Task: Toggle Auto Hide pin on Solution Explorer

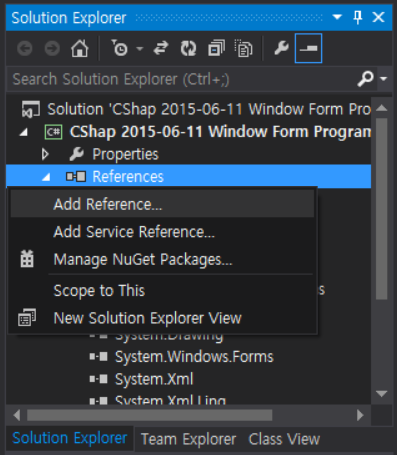Action: (x=358, y=17)
